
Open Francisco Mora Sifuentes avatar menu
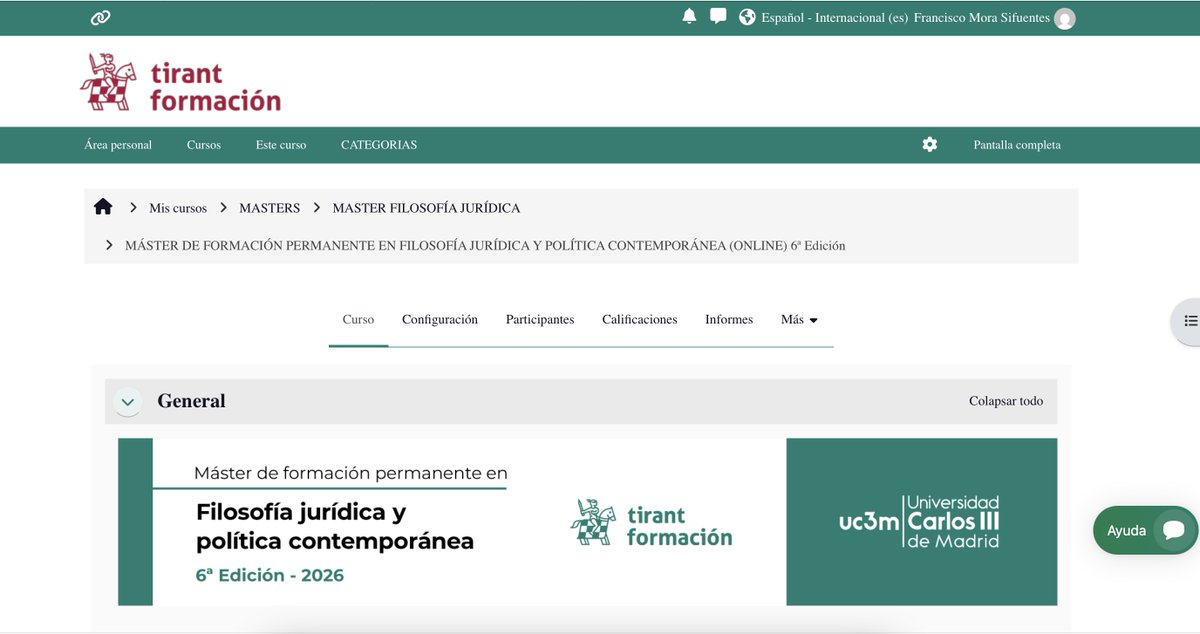1065,18
